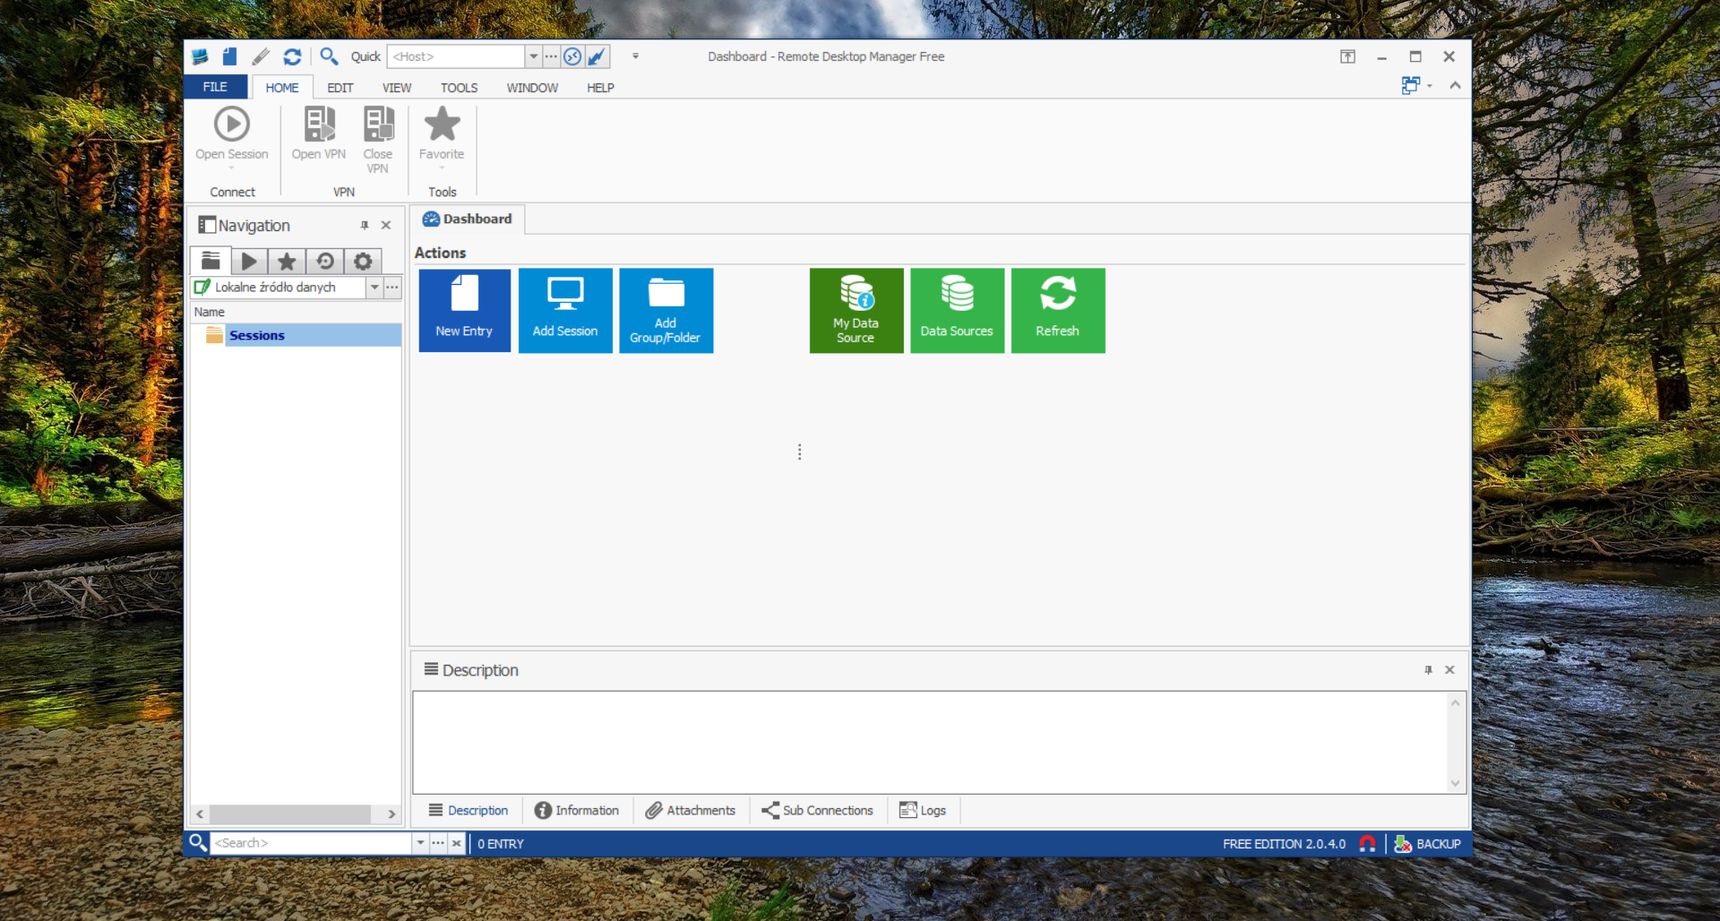1720x921 pixels.
Task: Show the folder tree view in Navigation
Action: (211, 261)
